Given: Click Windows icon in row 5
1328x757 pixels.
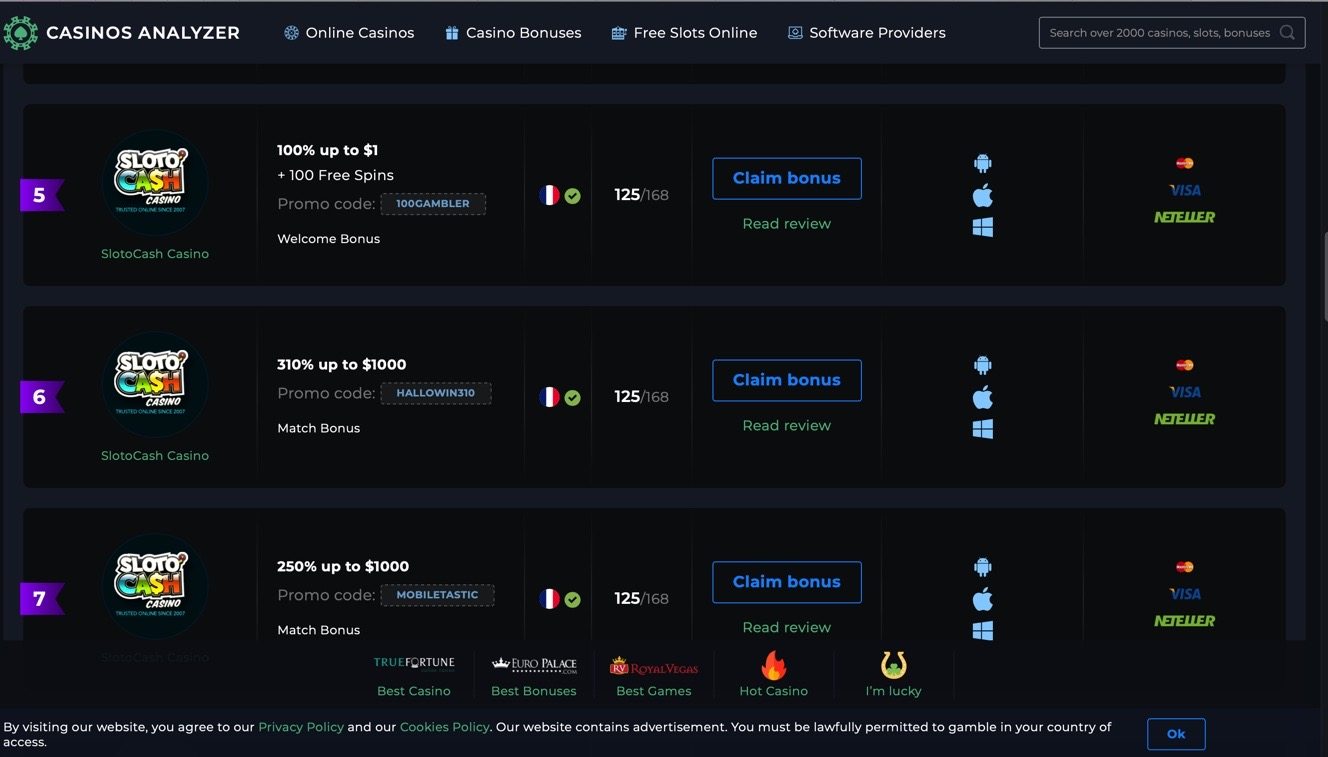Looking at the screenshot, I should pos(983,227).
